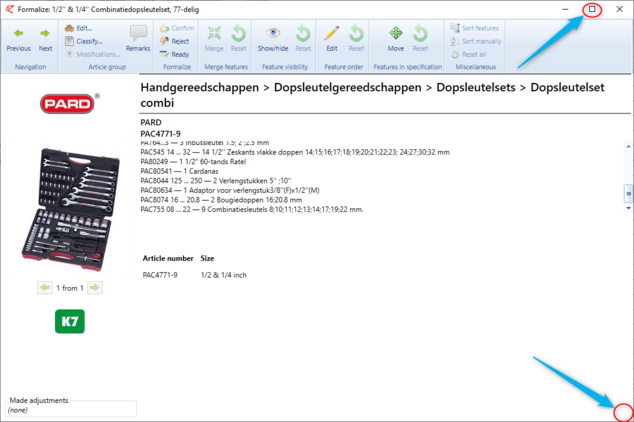The image size is (634, 422).
Task: Select article number PAC4771-9 table cell
Action: [160, 275]
